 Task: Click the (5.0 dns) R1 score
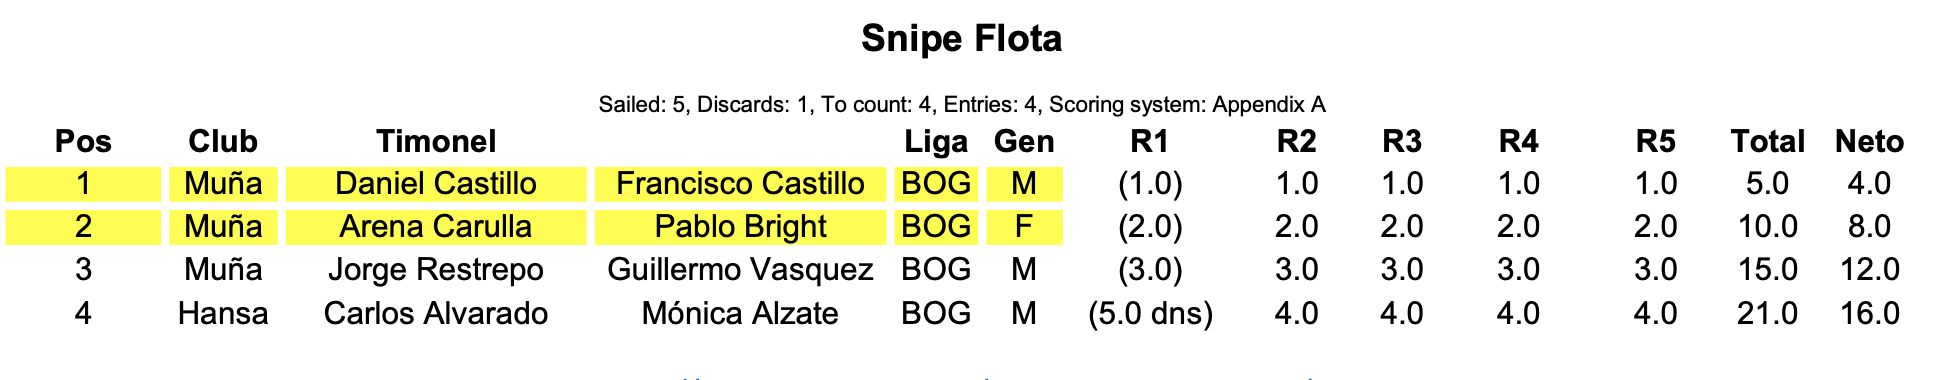pyautogui.click(x=1150, y=313)
